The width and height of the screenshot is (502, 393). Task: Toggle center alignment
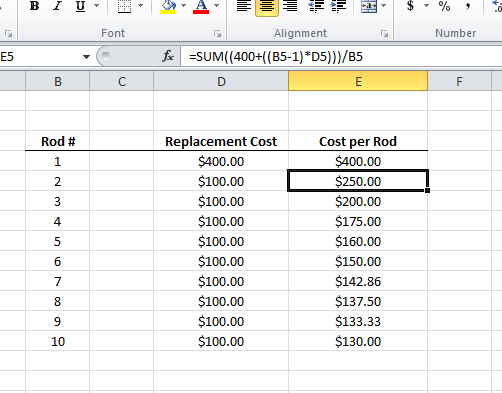[x=267, y=6]
